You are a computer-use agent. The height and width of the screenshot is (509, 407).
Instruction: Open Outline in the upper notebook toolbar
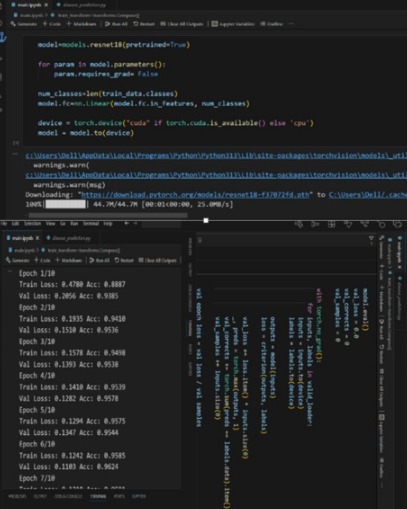click(x=272, y=24)
